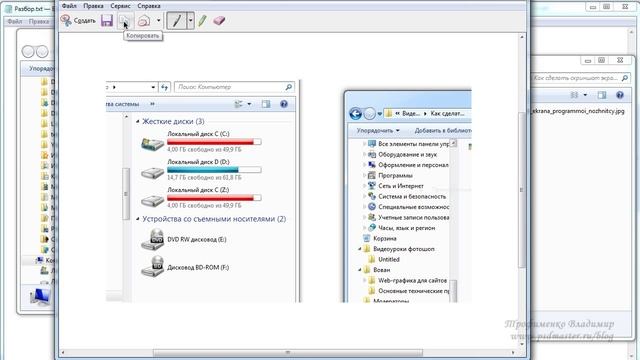Open the Pen options dropdown arrow
This screenshot has height=360, width=640.
(190, 20)
